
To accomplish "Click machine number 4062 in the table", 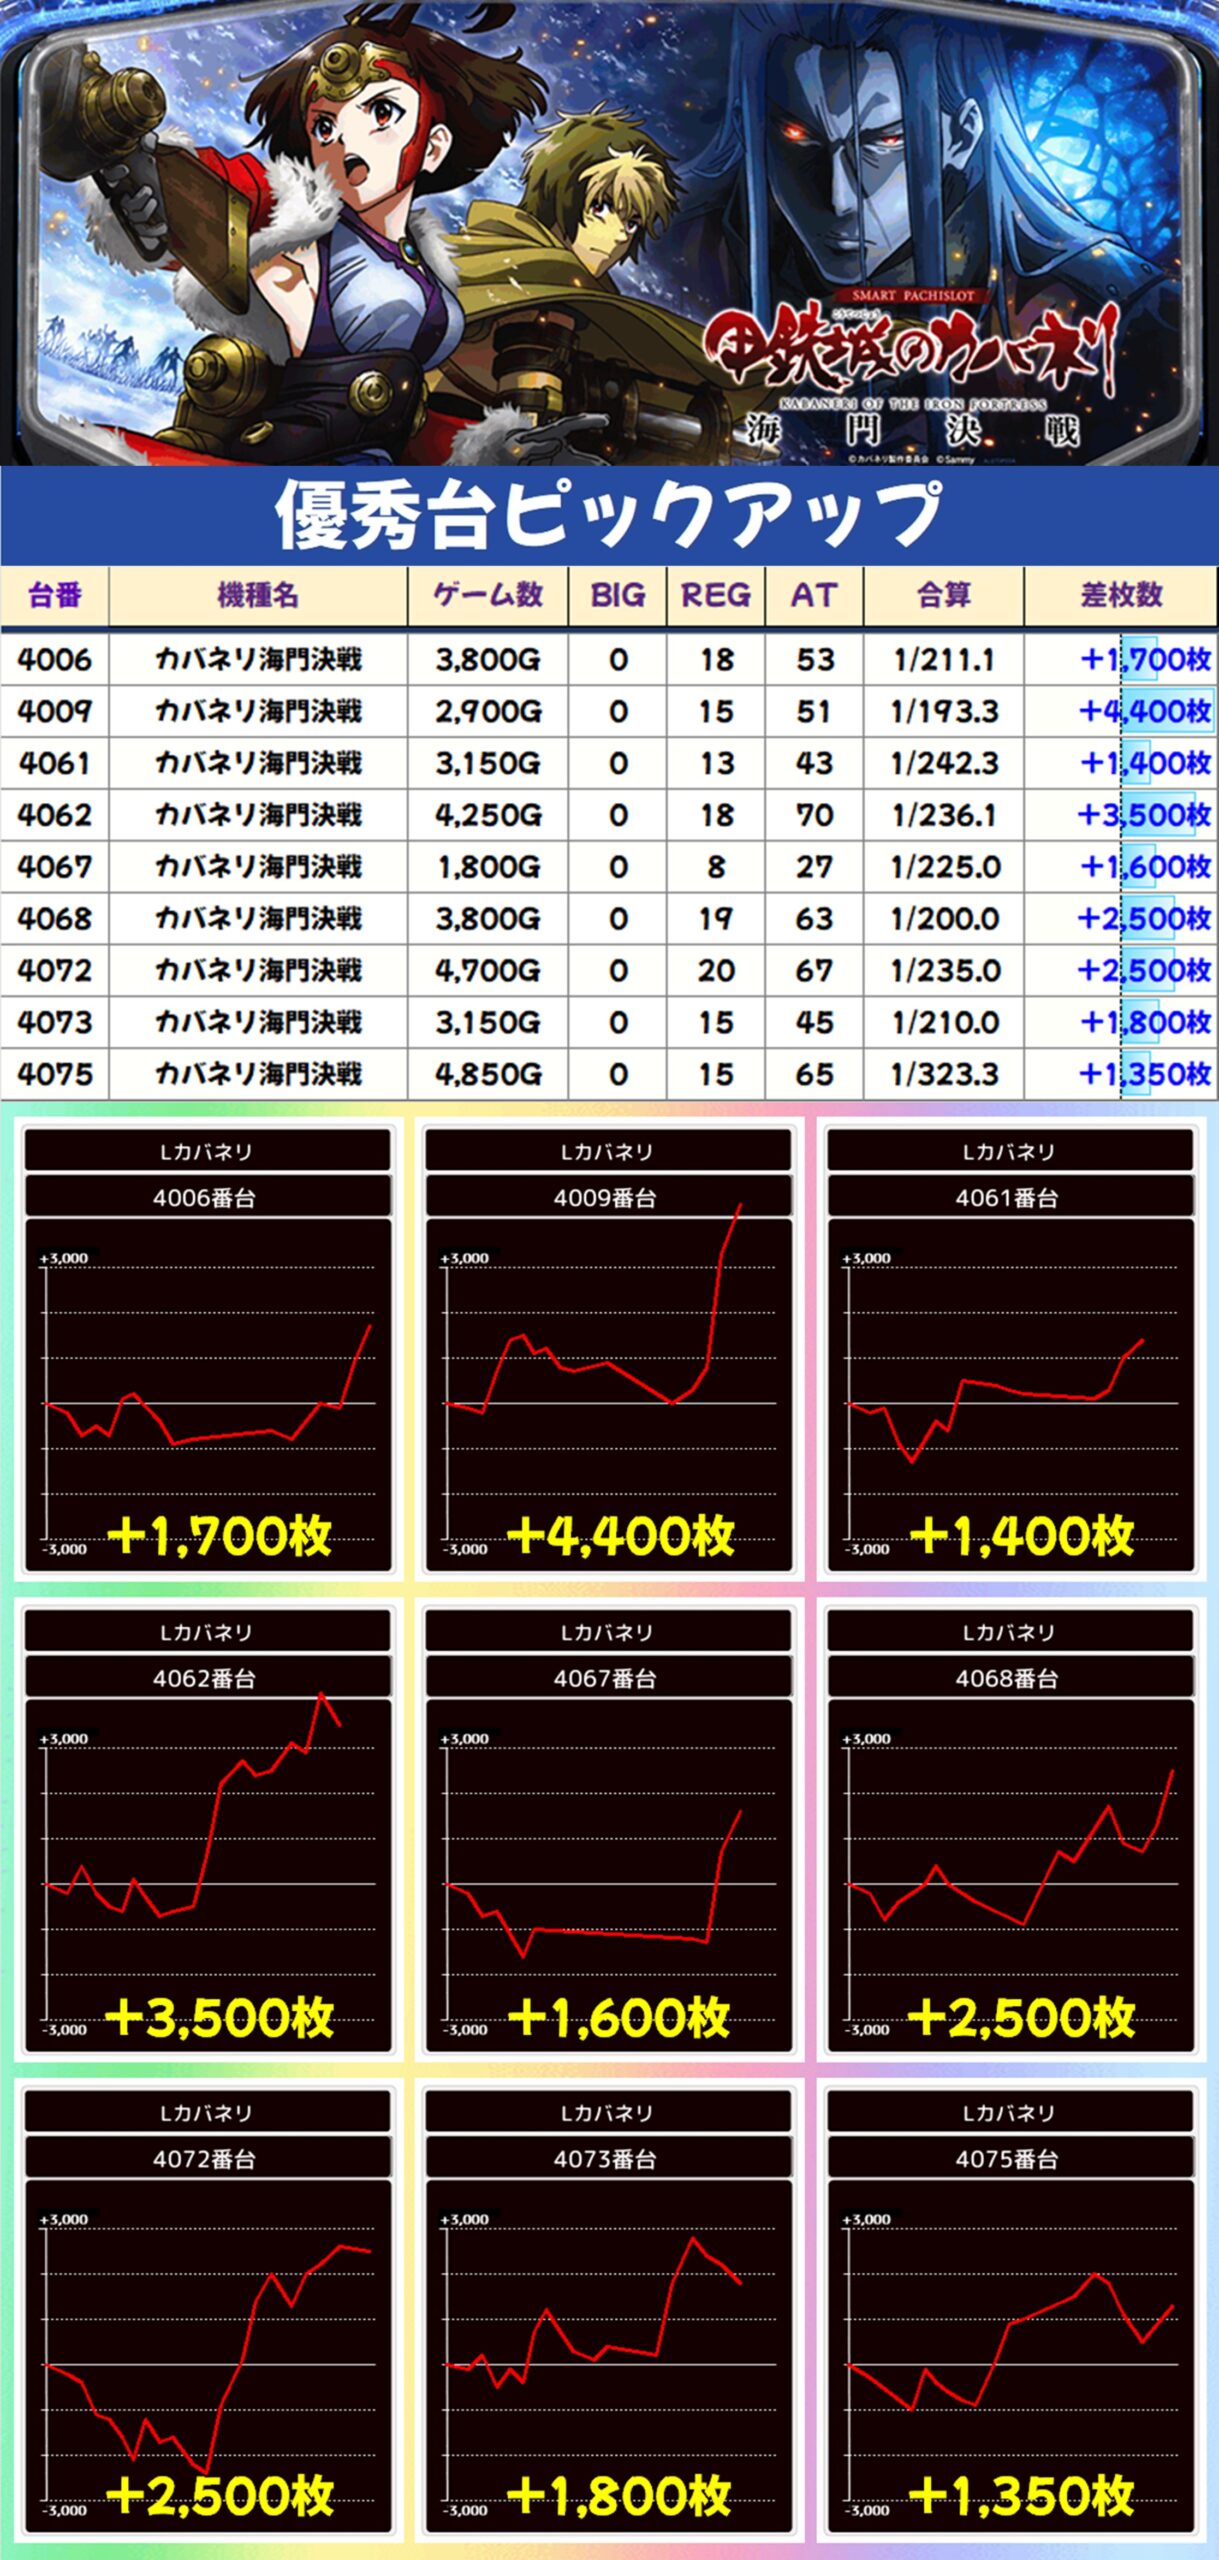I will (x=55, y=816).
